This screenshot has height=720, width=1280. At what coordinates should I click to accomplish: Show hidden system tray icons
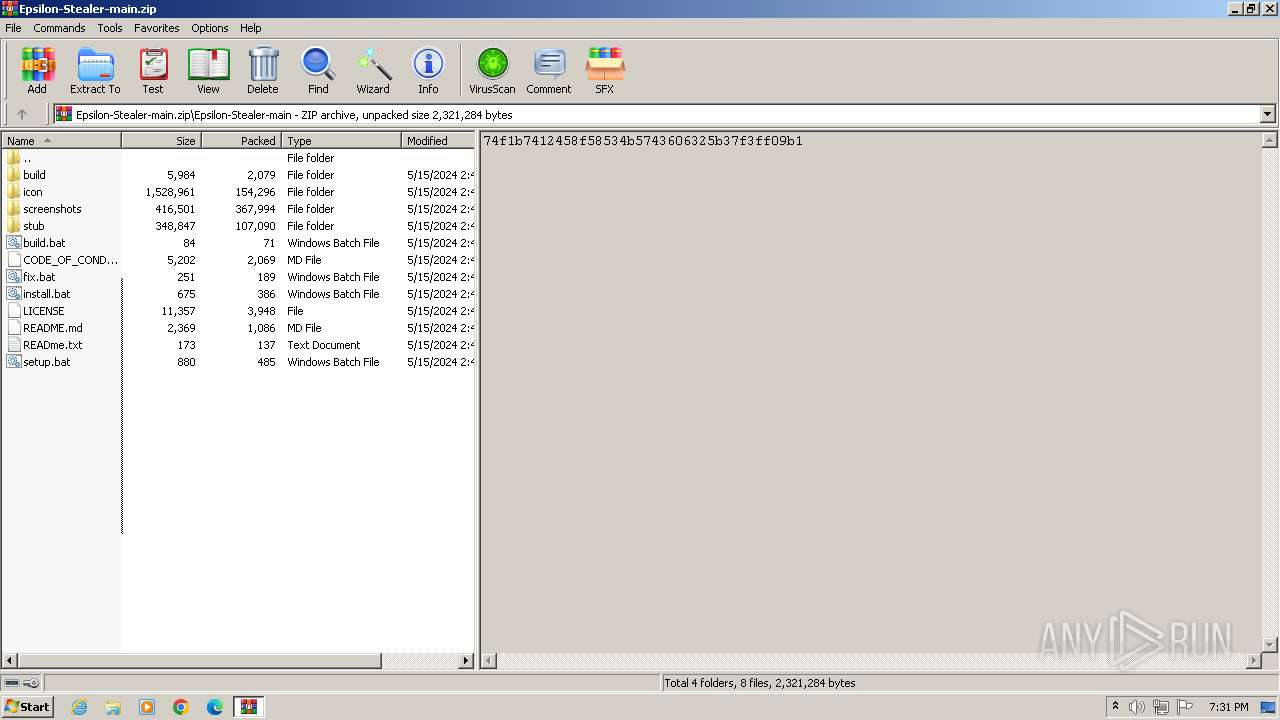click(x=1115, y=707)
